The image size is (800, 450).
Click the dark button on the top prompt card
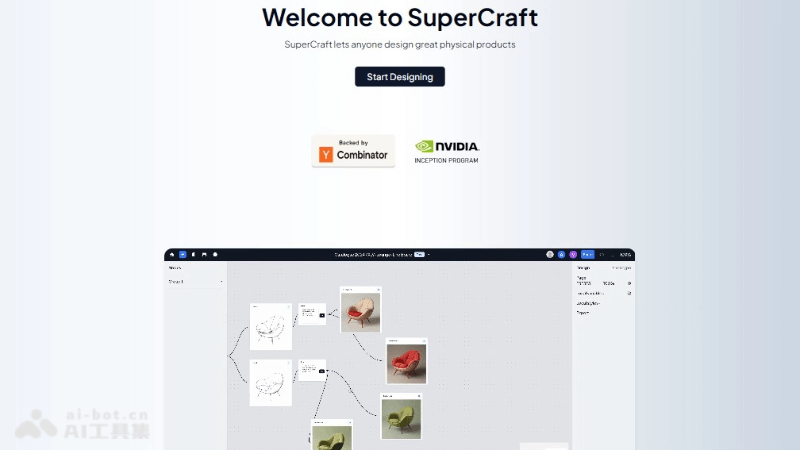(321, 315)
